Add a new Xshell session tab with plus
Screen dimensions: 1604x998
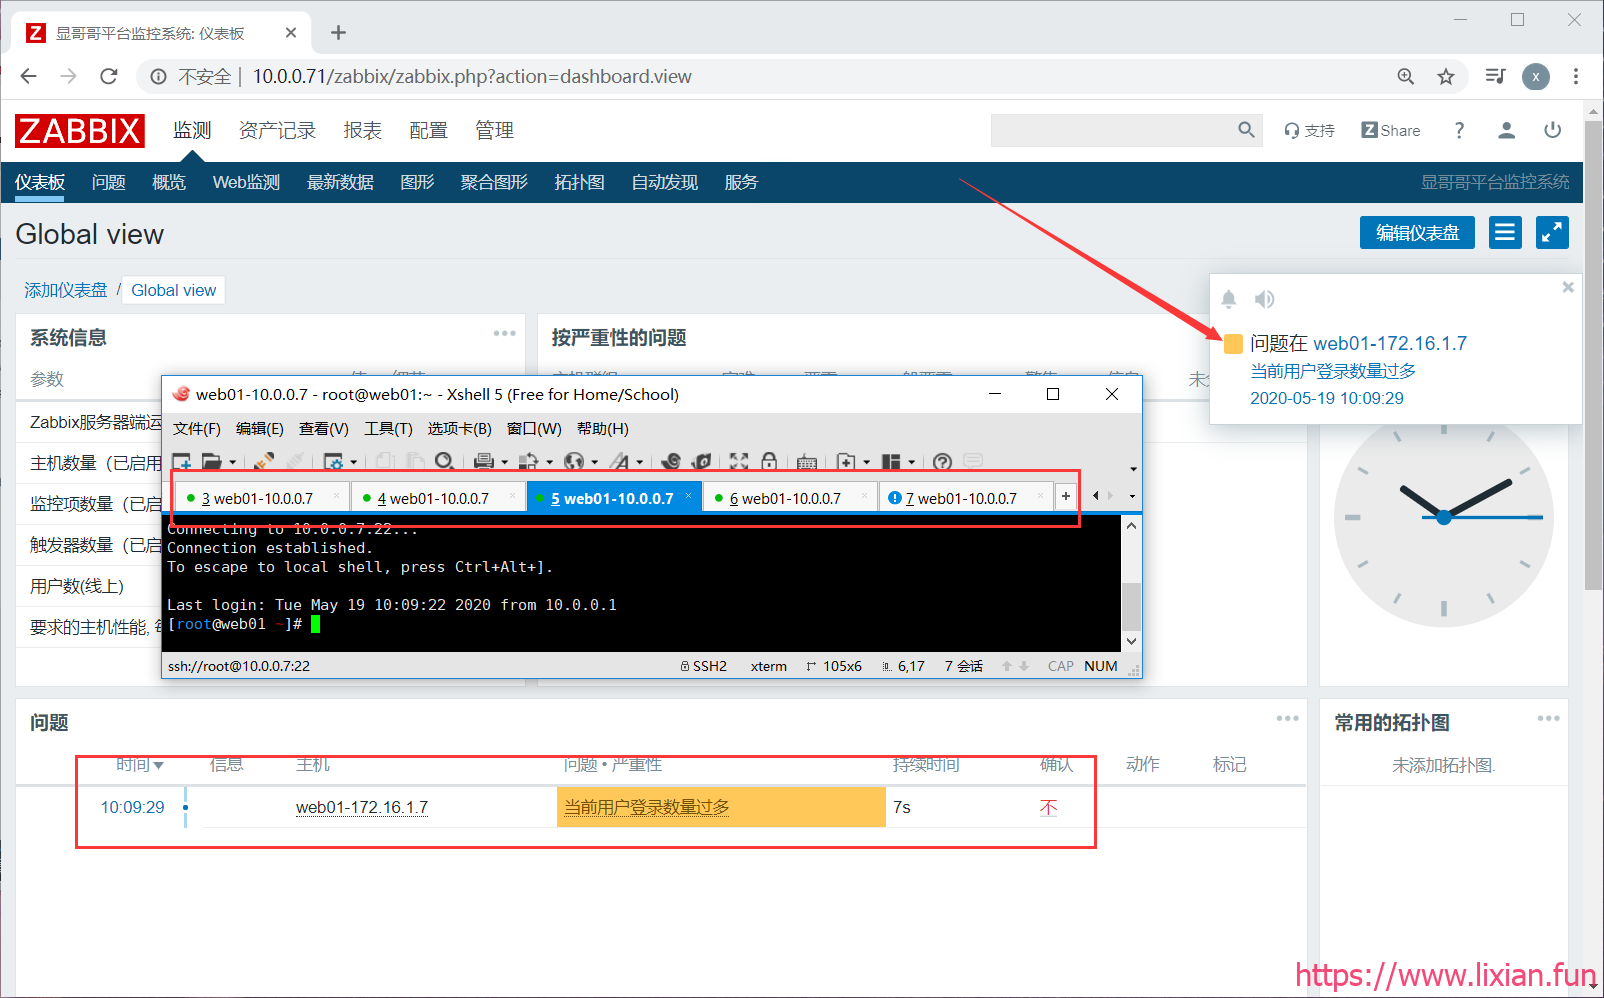(1066, 496)
